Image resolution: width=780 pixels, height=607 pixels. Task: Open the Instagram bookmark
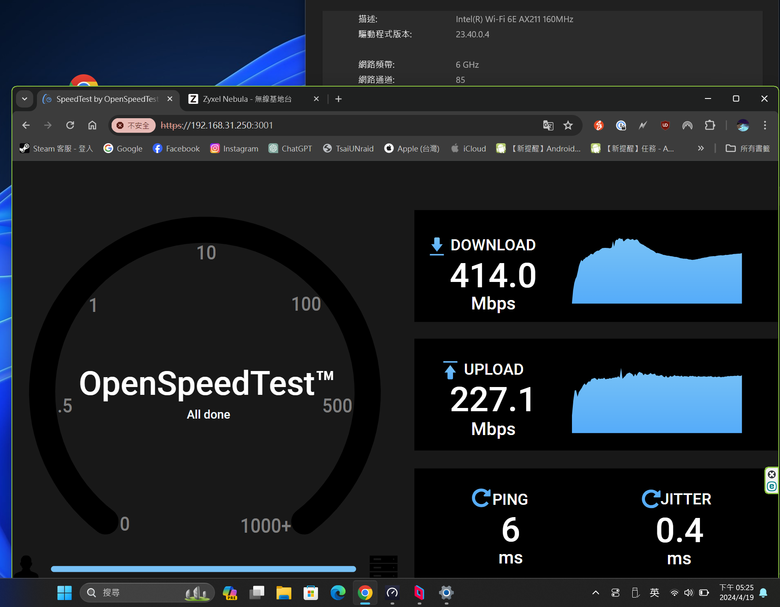coord(234,148)
